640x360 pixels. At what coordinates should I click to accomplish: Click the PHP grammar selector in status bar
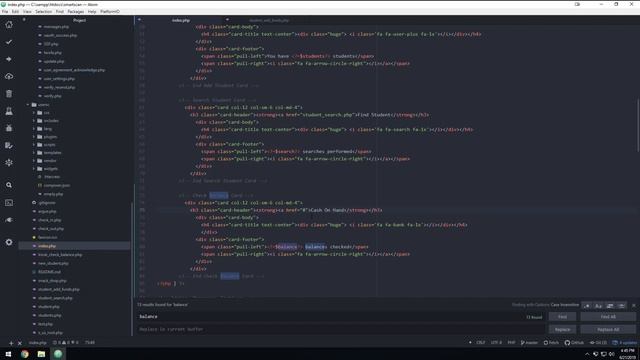pos(511,342)
